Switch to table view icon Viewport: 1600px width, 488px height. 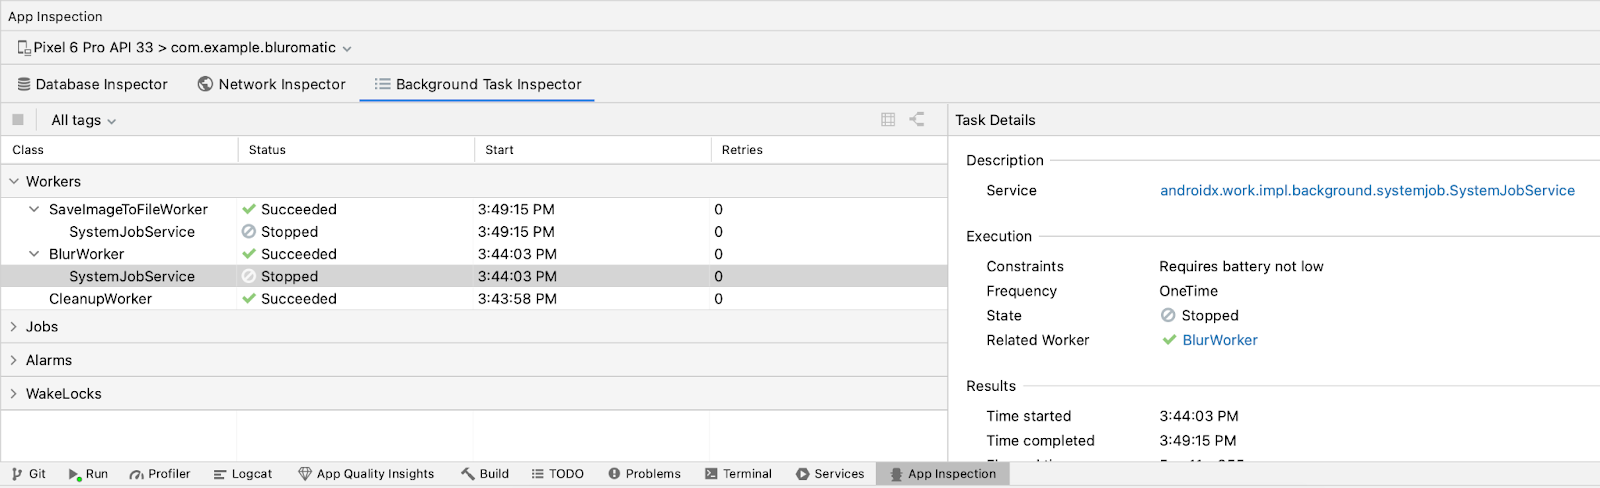[888, 120]
